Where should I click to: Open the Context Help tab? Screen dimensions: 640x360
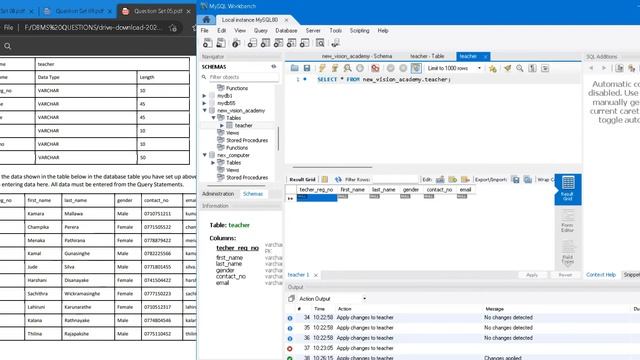[601, 275]
